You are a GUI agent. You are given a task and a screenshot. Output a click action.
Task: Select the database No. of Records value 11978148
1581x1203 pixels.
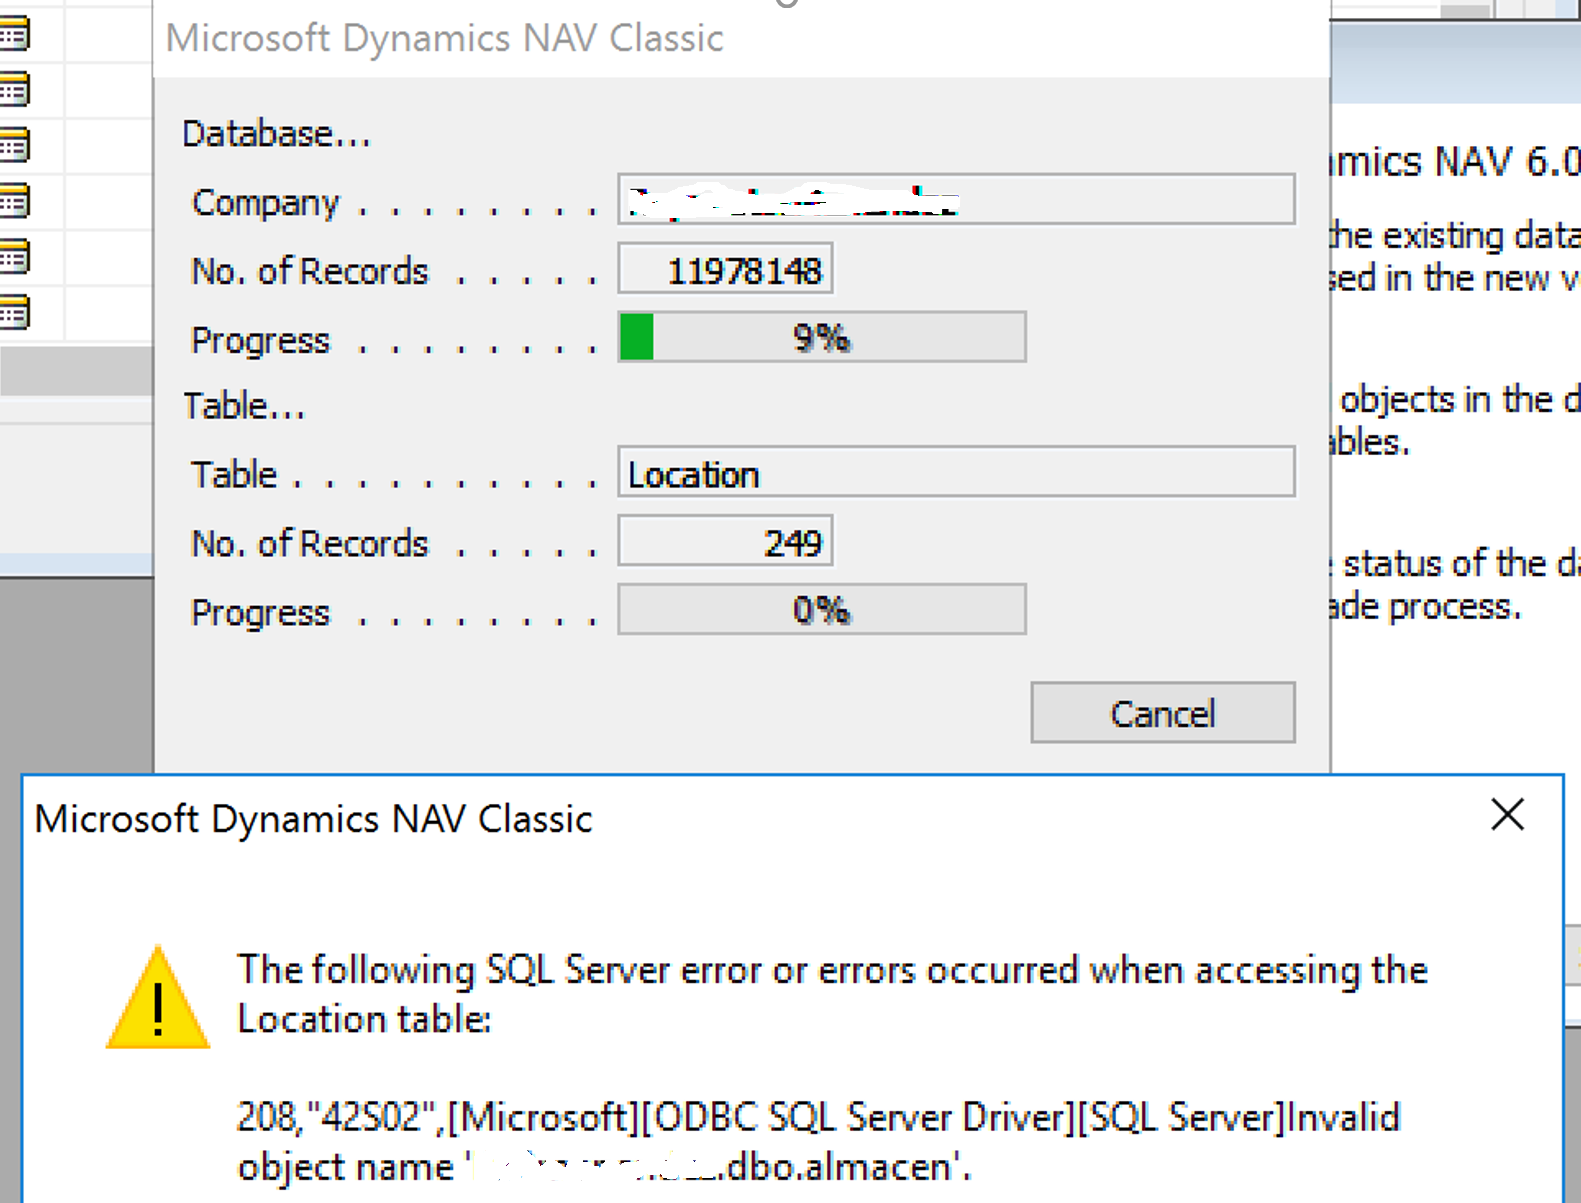click(x=725, y=269)
